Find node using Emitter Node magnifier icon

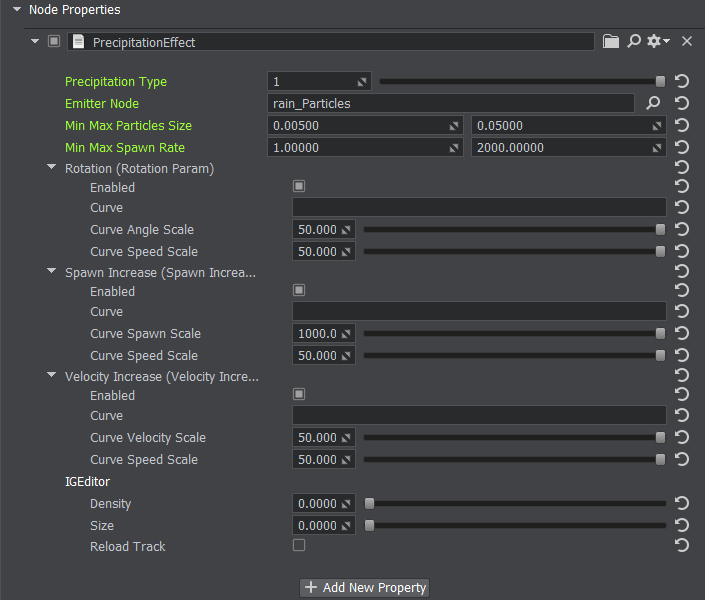pos(653,103)
